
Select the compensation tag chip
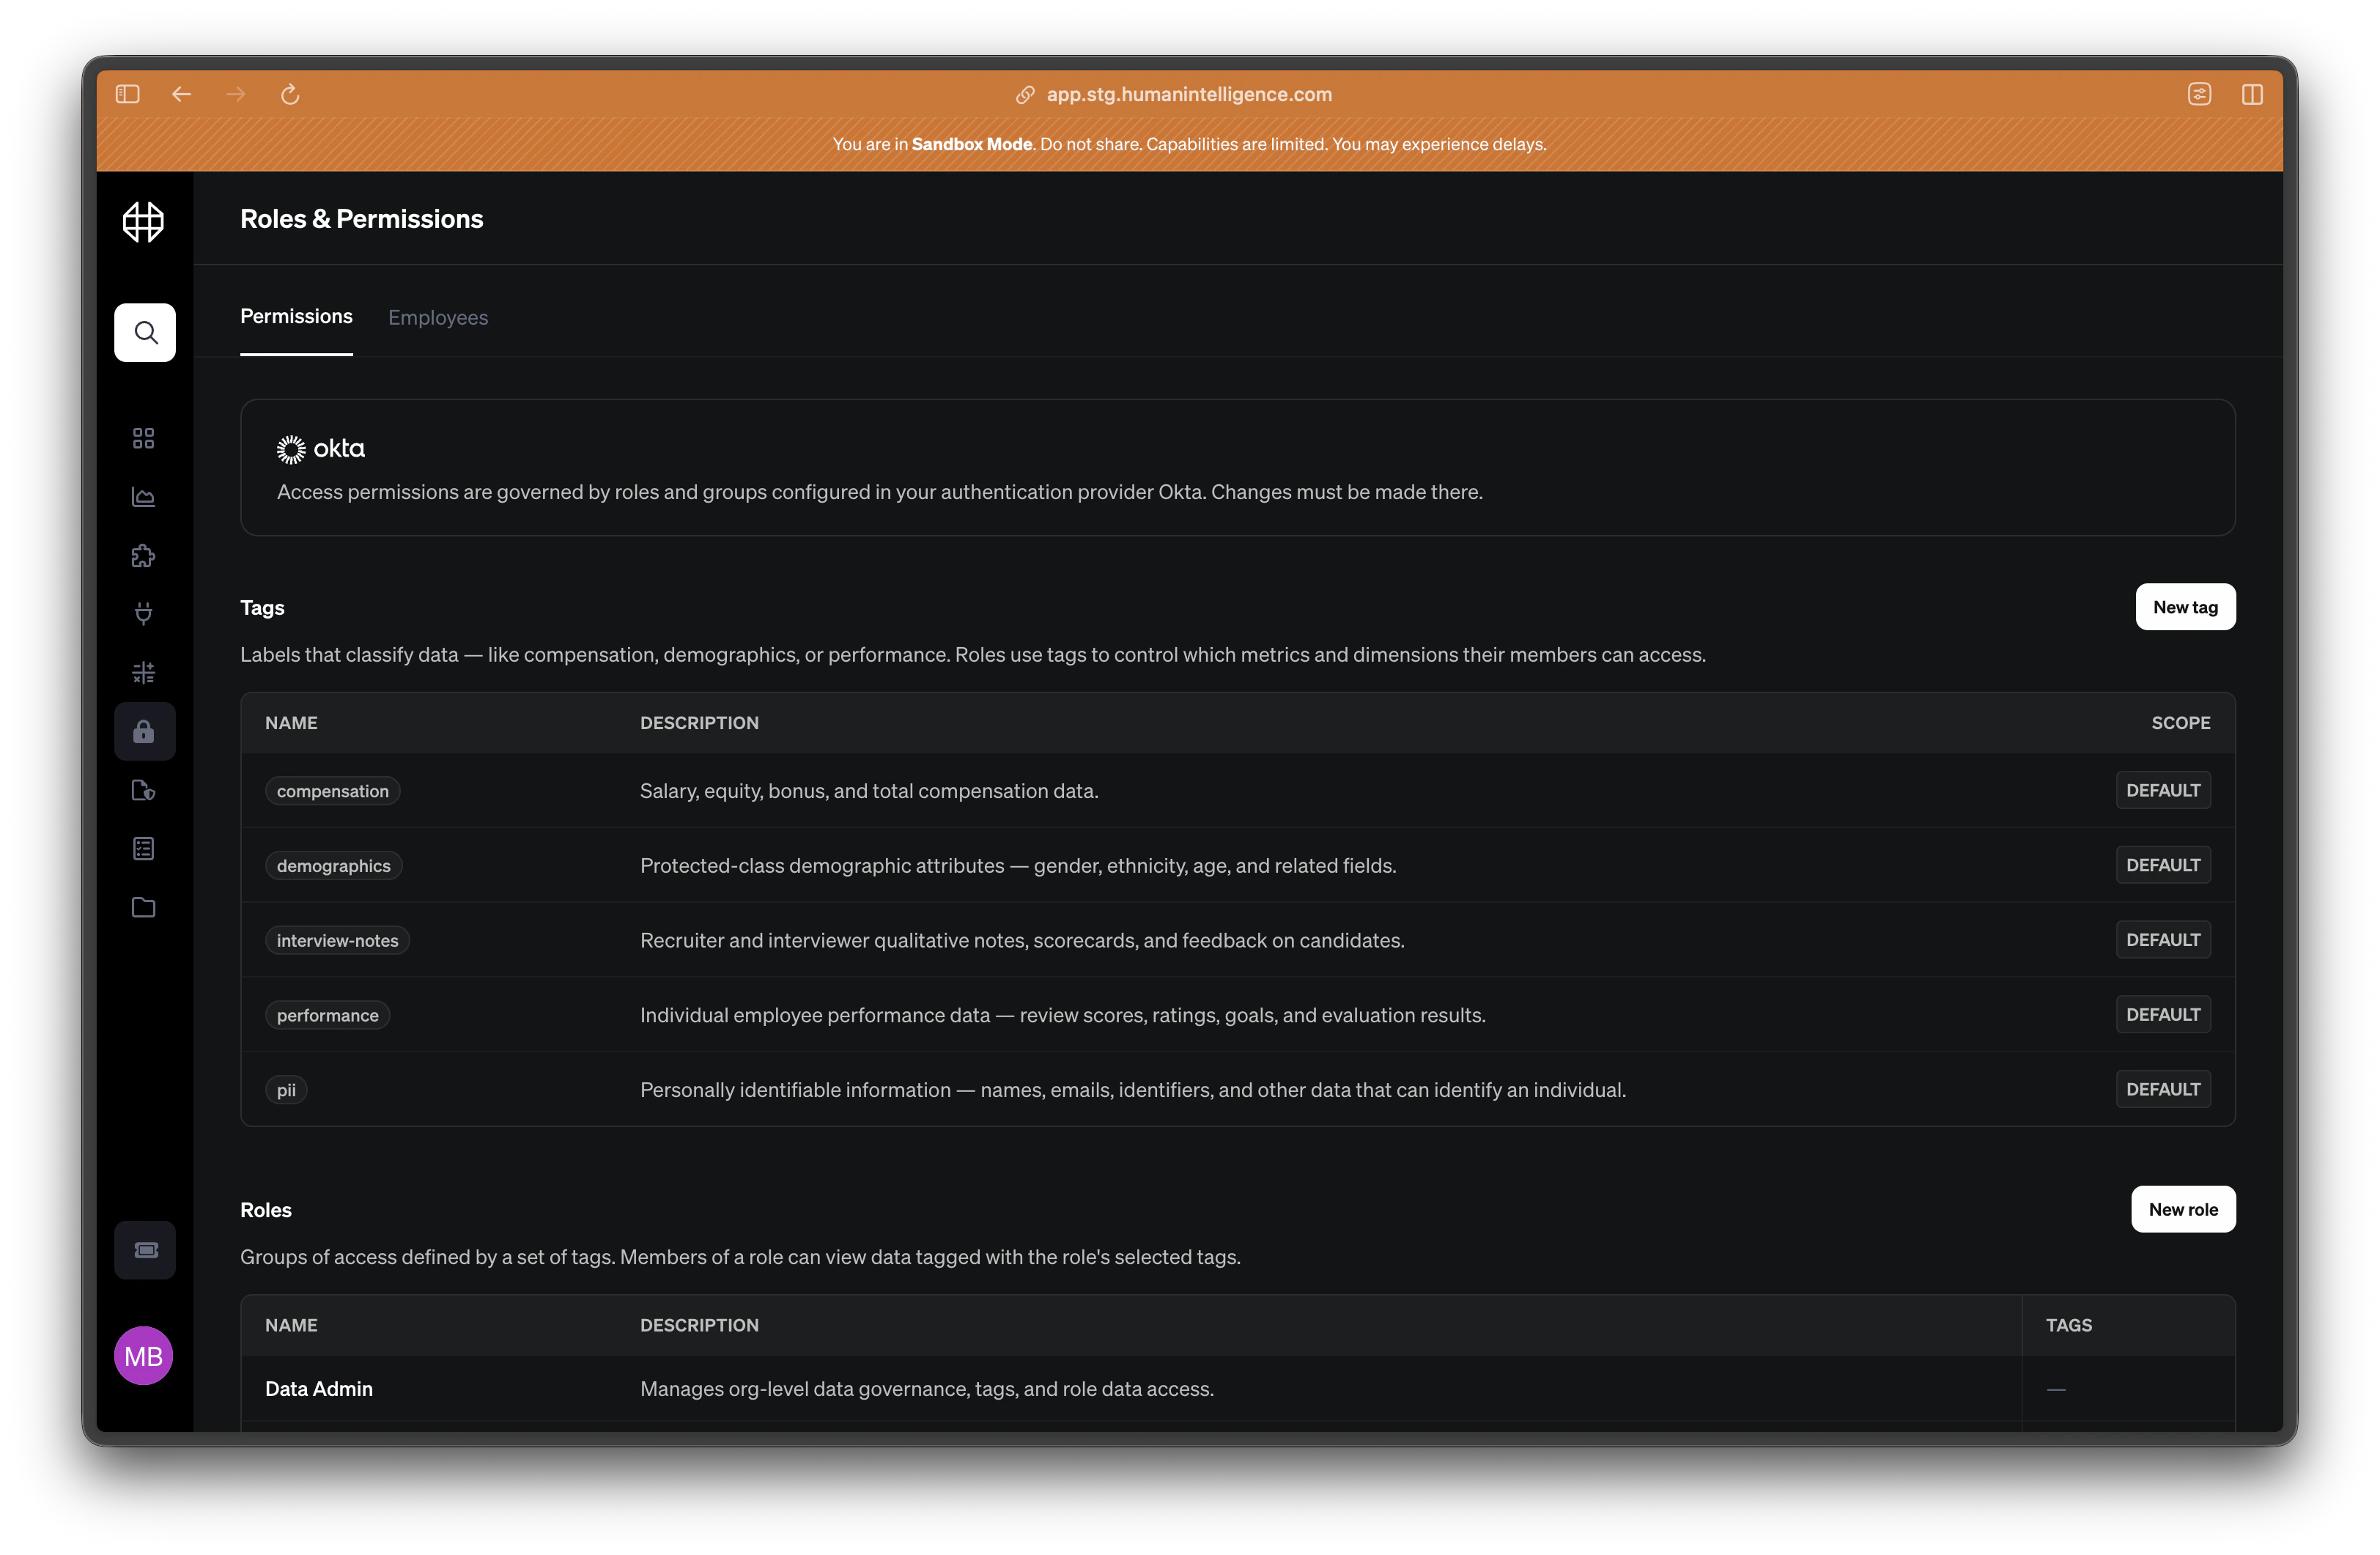click(333, 791)
